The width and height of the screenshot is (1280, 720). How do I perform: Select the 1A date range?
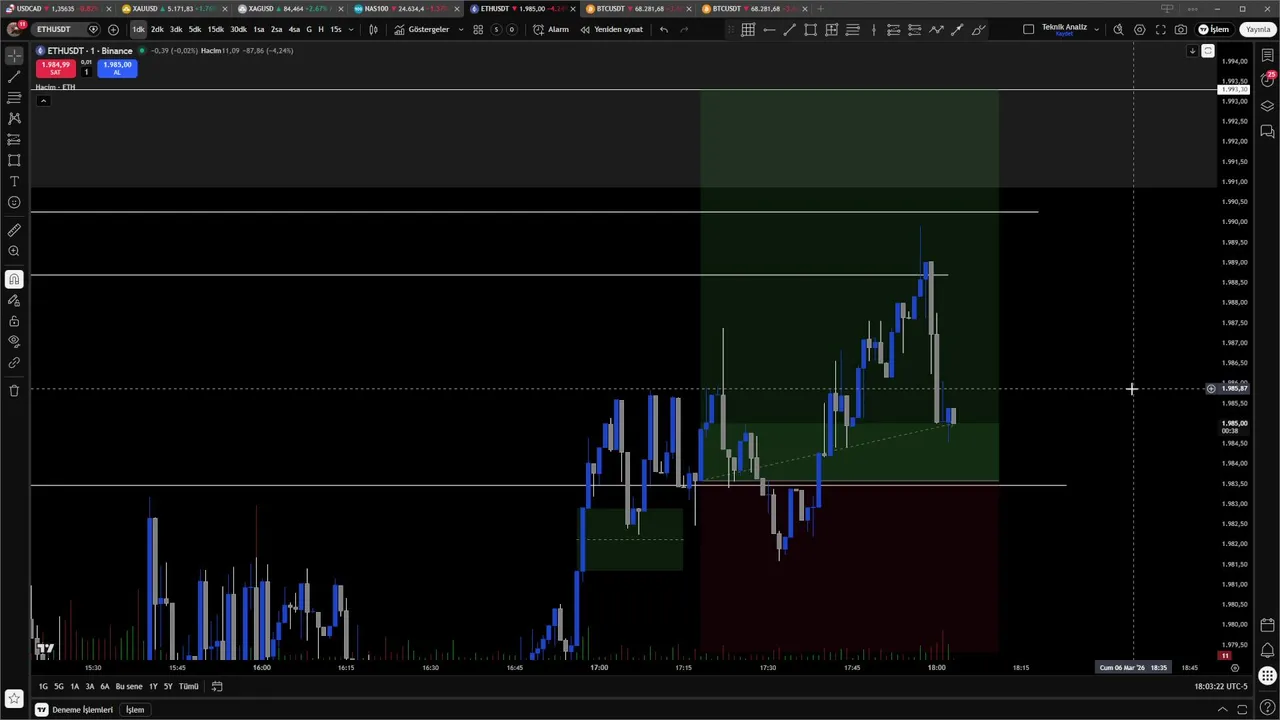(74, 686)
